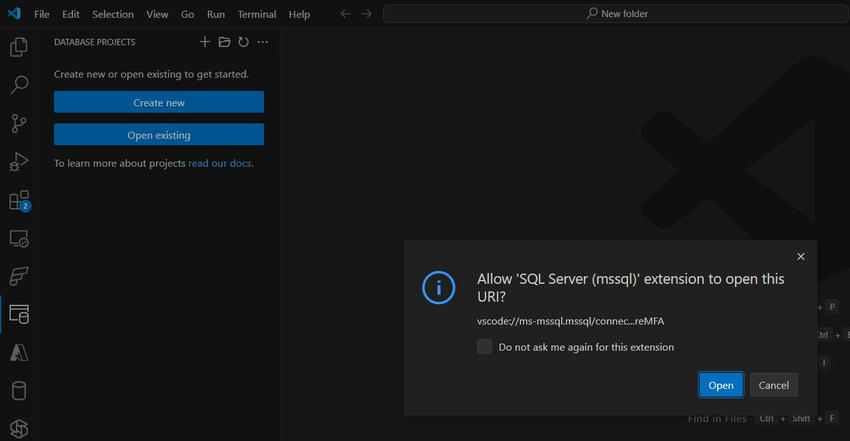Viewport: 850px width, 441px height.
Task: Open the SQL Server database cylinder icon
Action: click(x=19, y=391)
